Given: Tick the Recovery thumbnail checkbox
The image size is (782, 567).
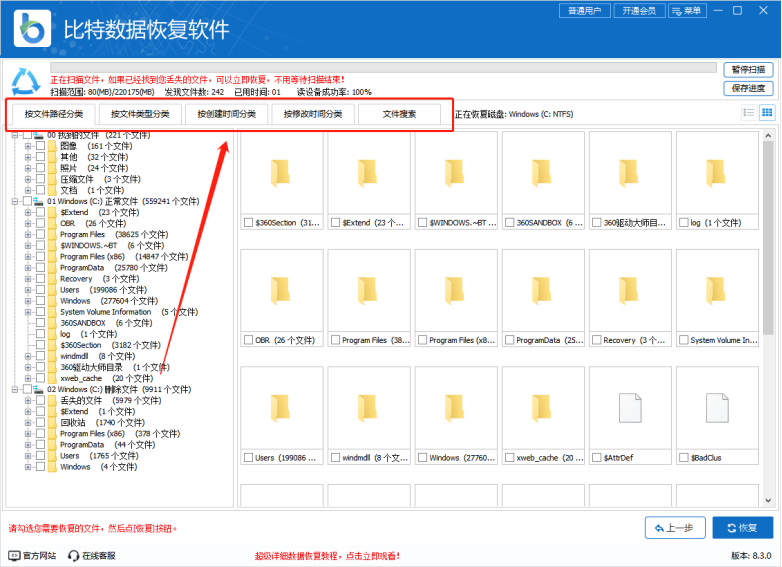Looking at the screenshot, I should (596, 340).
